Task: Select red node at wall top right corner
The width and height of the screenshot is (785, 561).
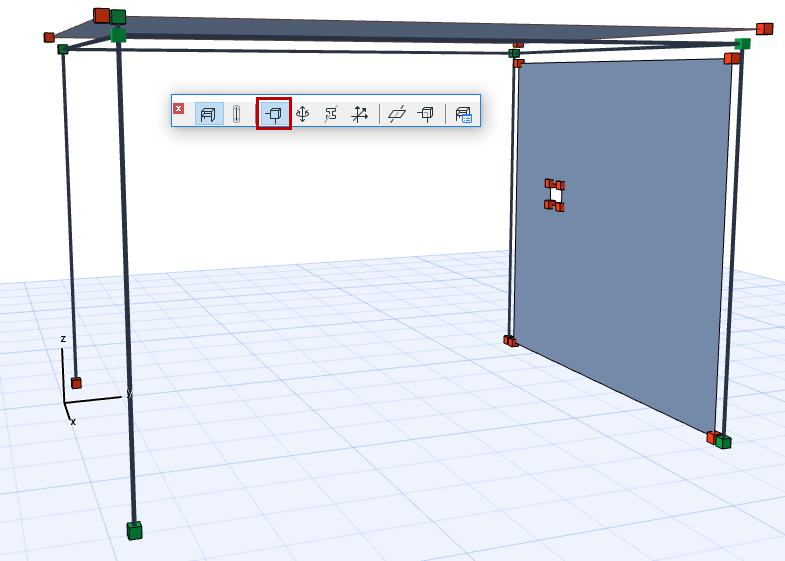Action: (731, 59)
